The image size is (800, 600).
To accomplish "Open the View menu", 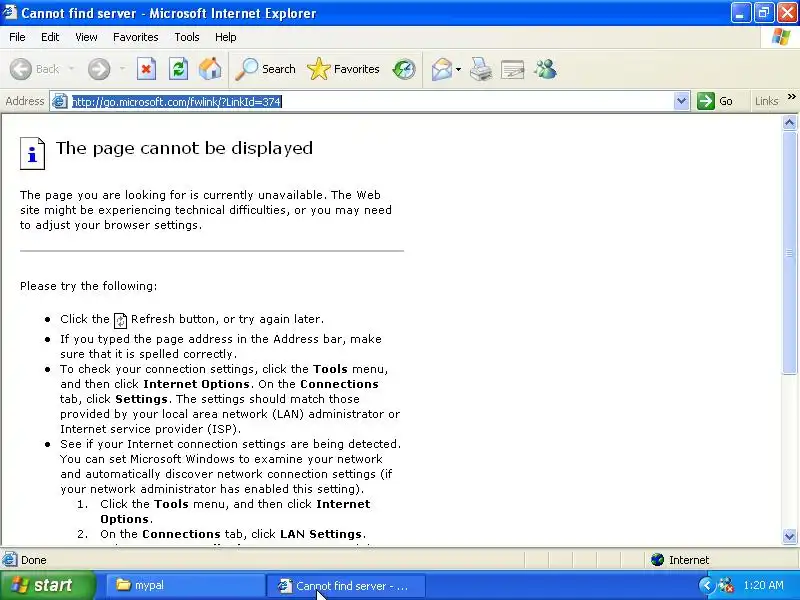I will pos(86,37).
